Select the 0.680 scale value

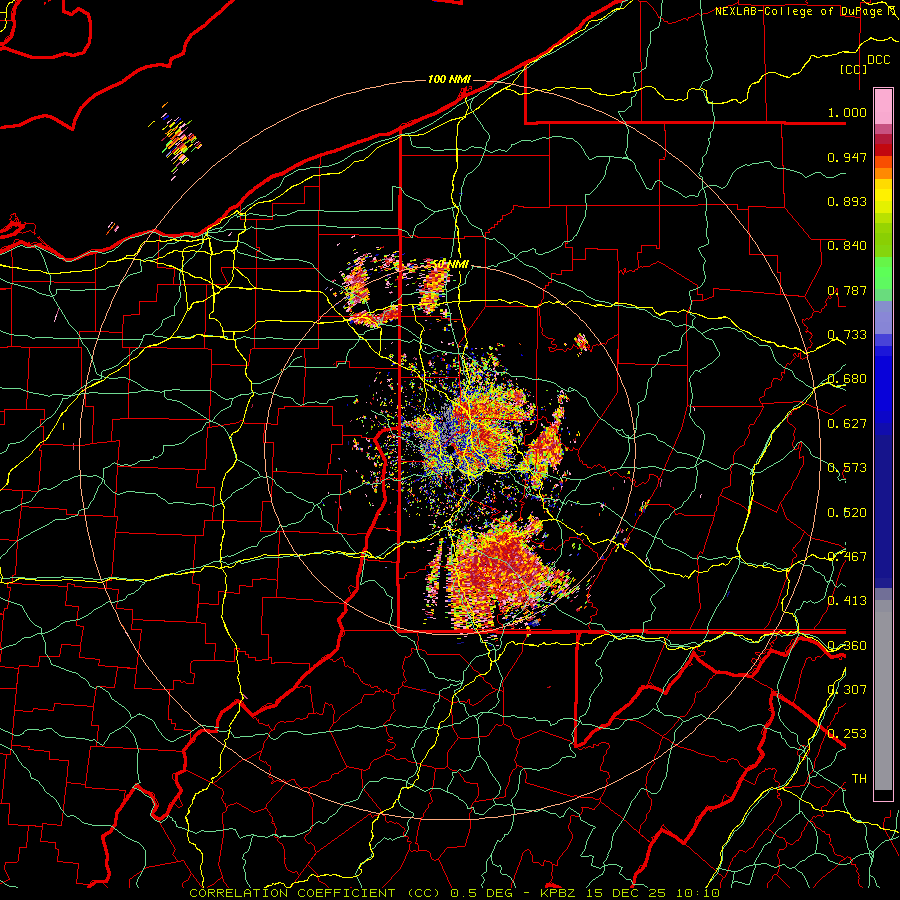pyautogui.click(x=847, y=379)
